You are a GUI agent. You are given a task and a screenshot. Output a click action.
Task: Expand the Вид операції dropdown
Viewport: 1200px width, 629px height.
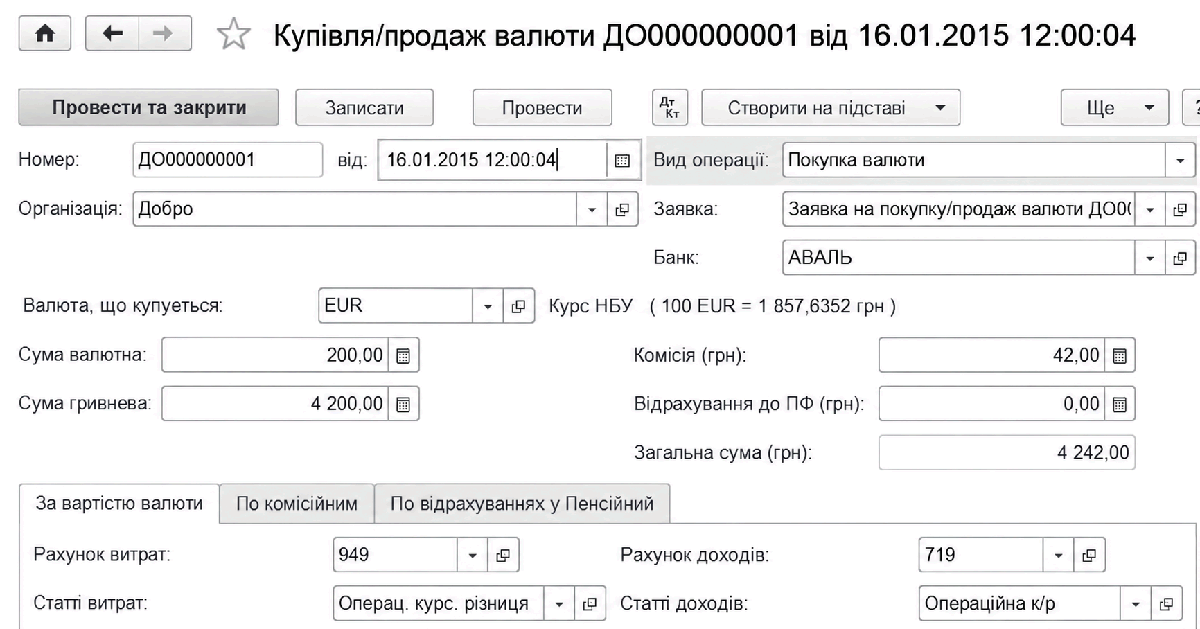pos(1181,160)
